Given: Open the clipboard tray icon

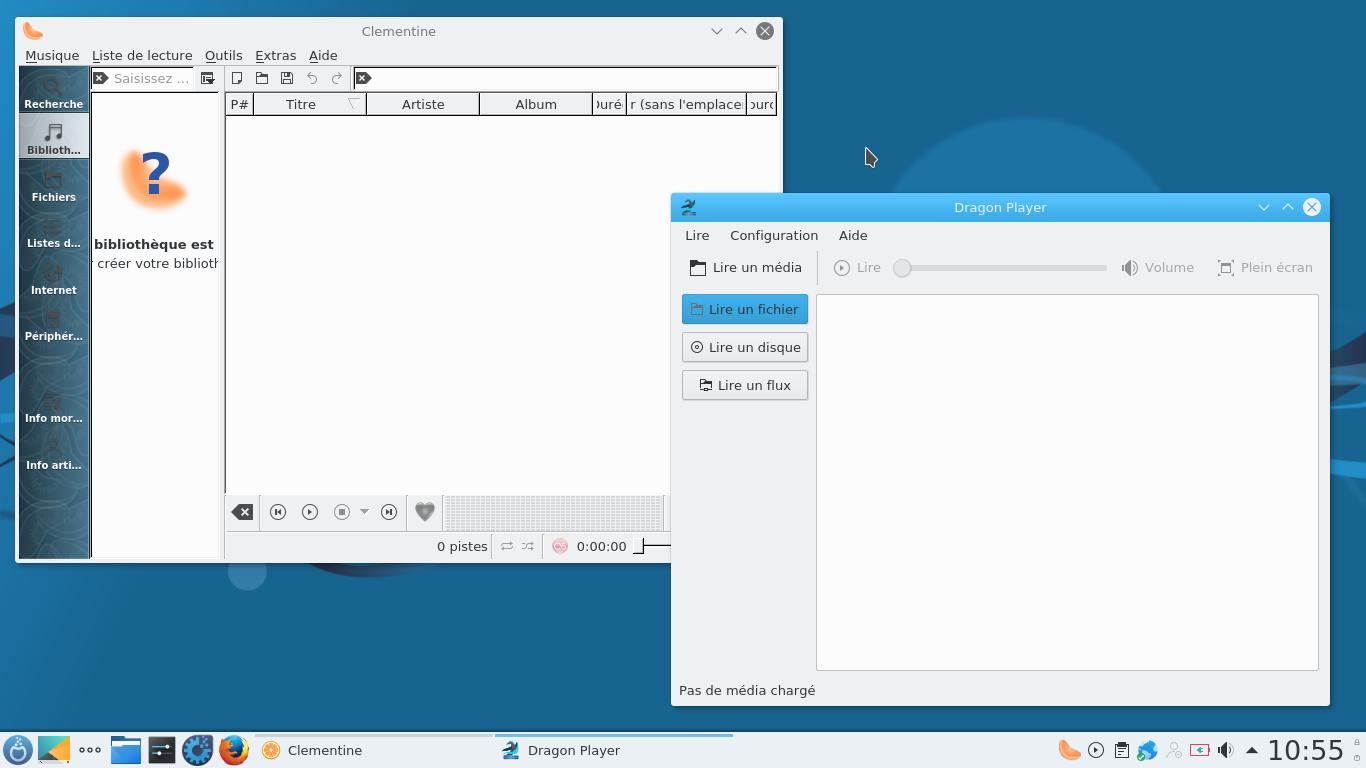Looking at the screenshot, I should coord(1121,750).
